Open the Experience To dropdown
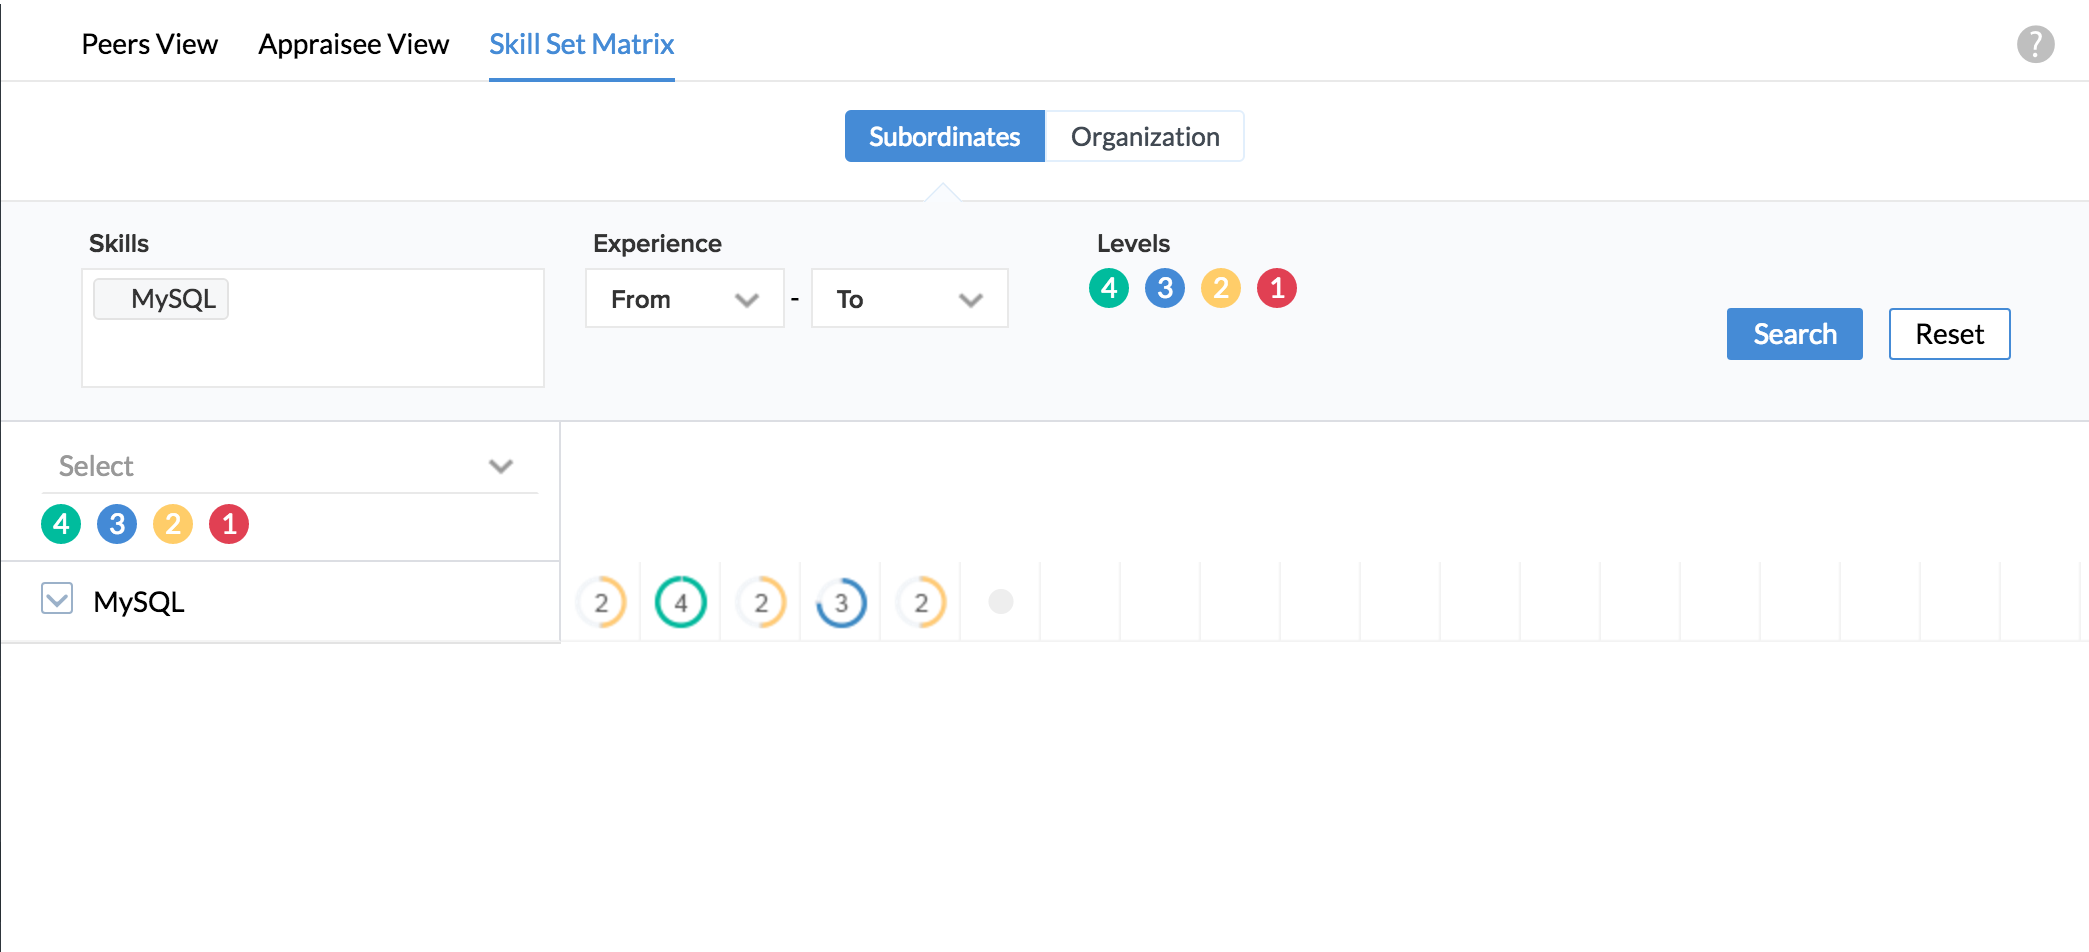 click(x=909, y=299)
